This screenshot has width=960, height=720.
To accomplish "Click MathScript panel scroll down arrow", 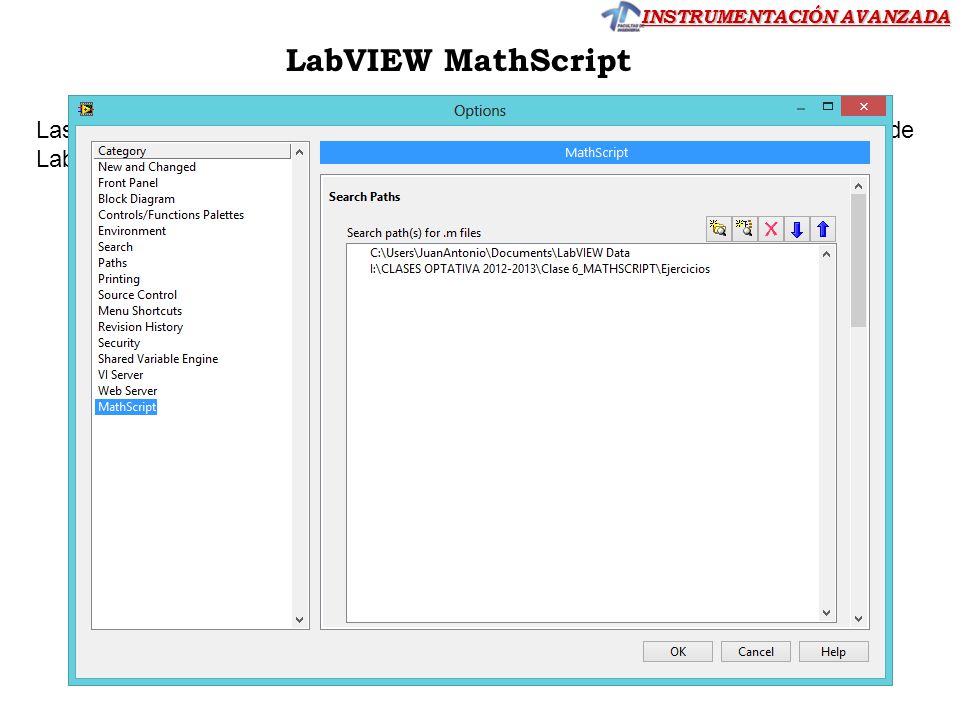I will (858, 618).
